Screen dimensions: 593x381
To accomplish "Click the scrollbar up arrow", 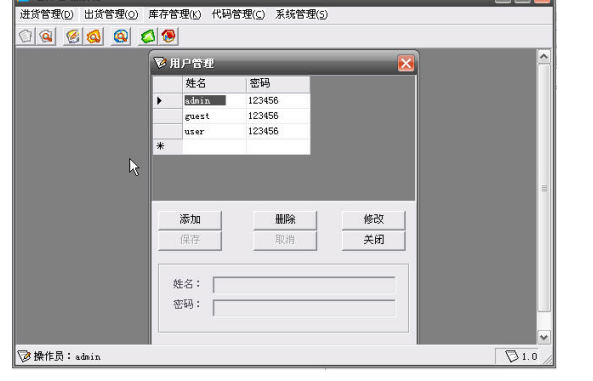I will (x=544, y=57).
